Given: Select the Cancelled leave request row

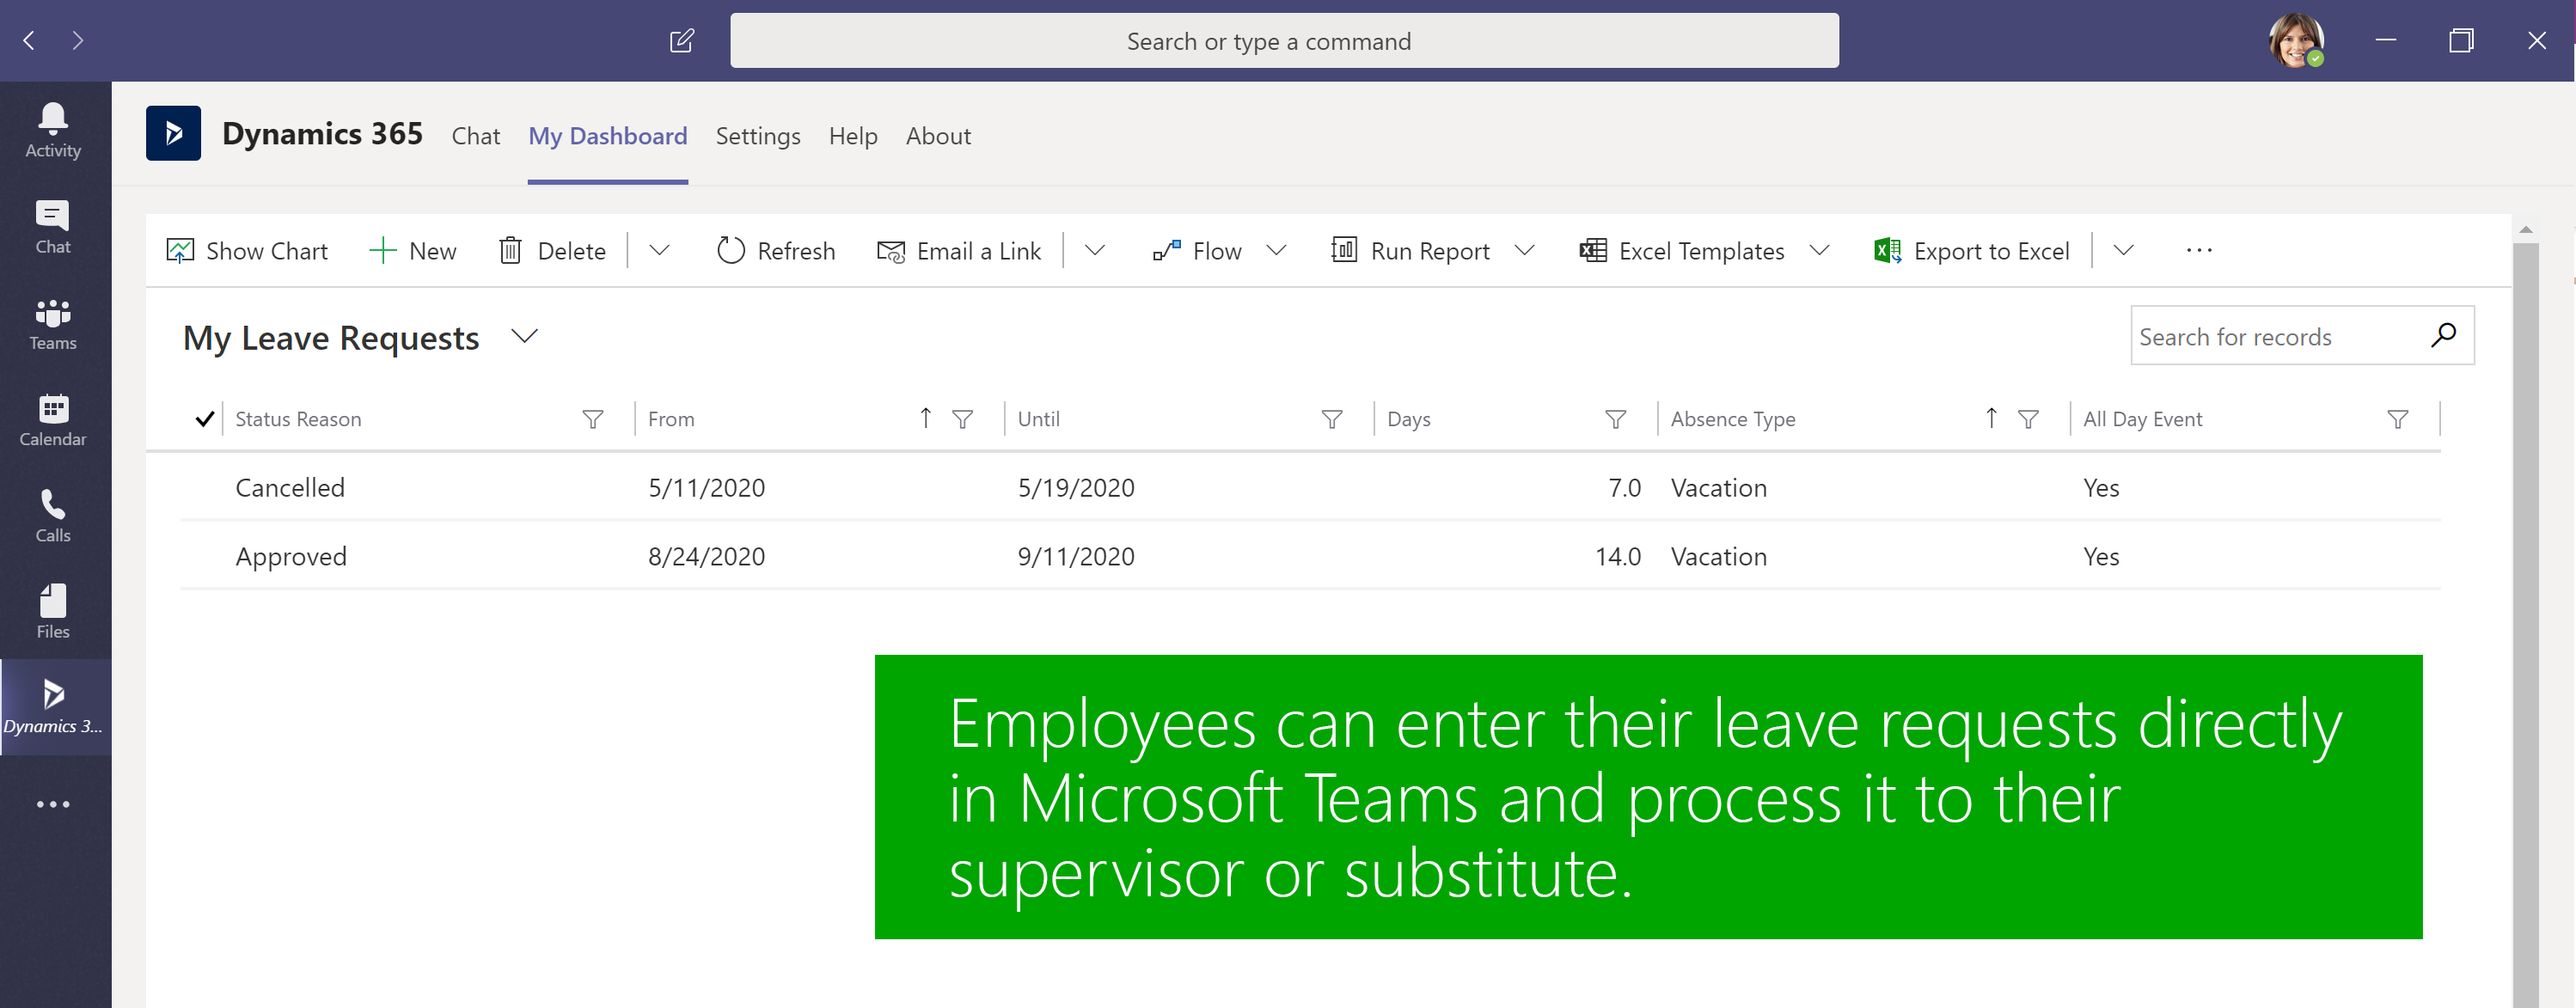Looking at the screenshot, I should pyautogui.click(x=1310, y=487).
